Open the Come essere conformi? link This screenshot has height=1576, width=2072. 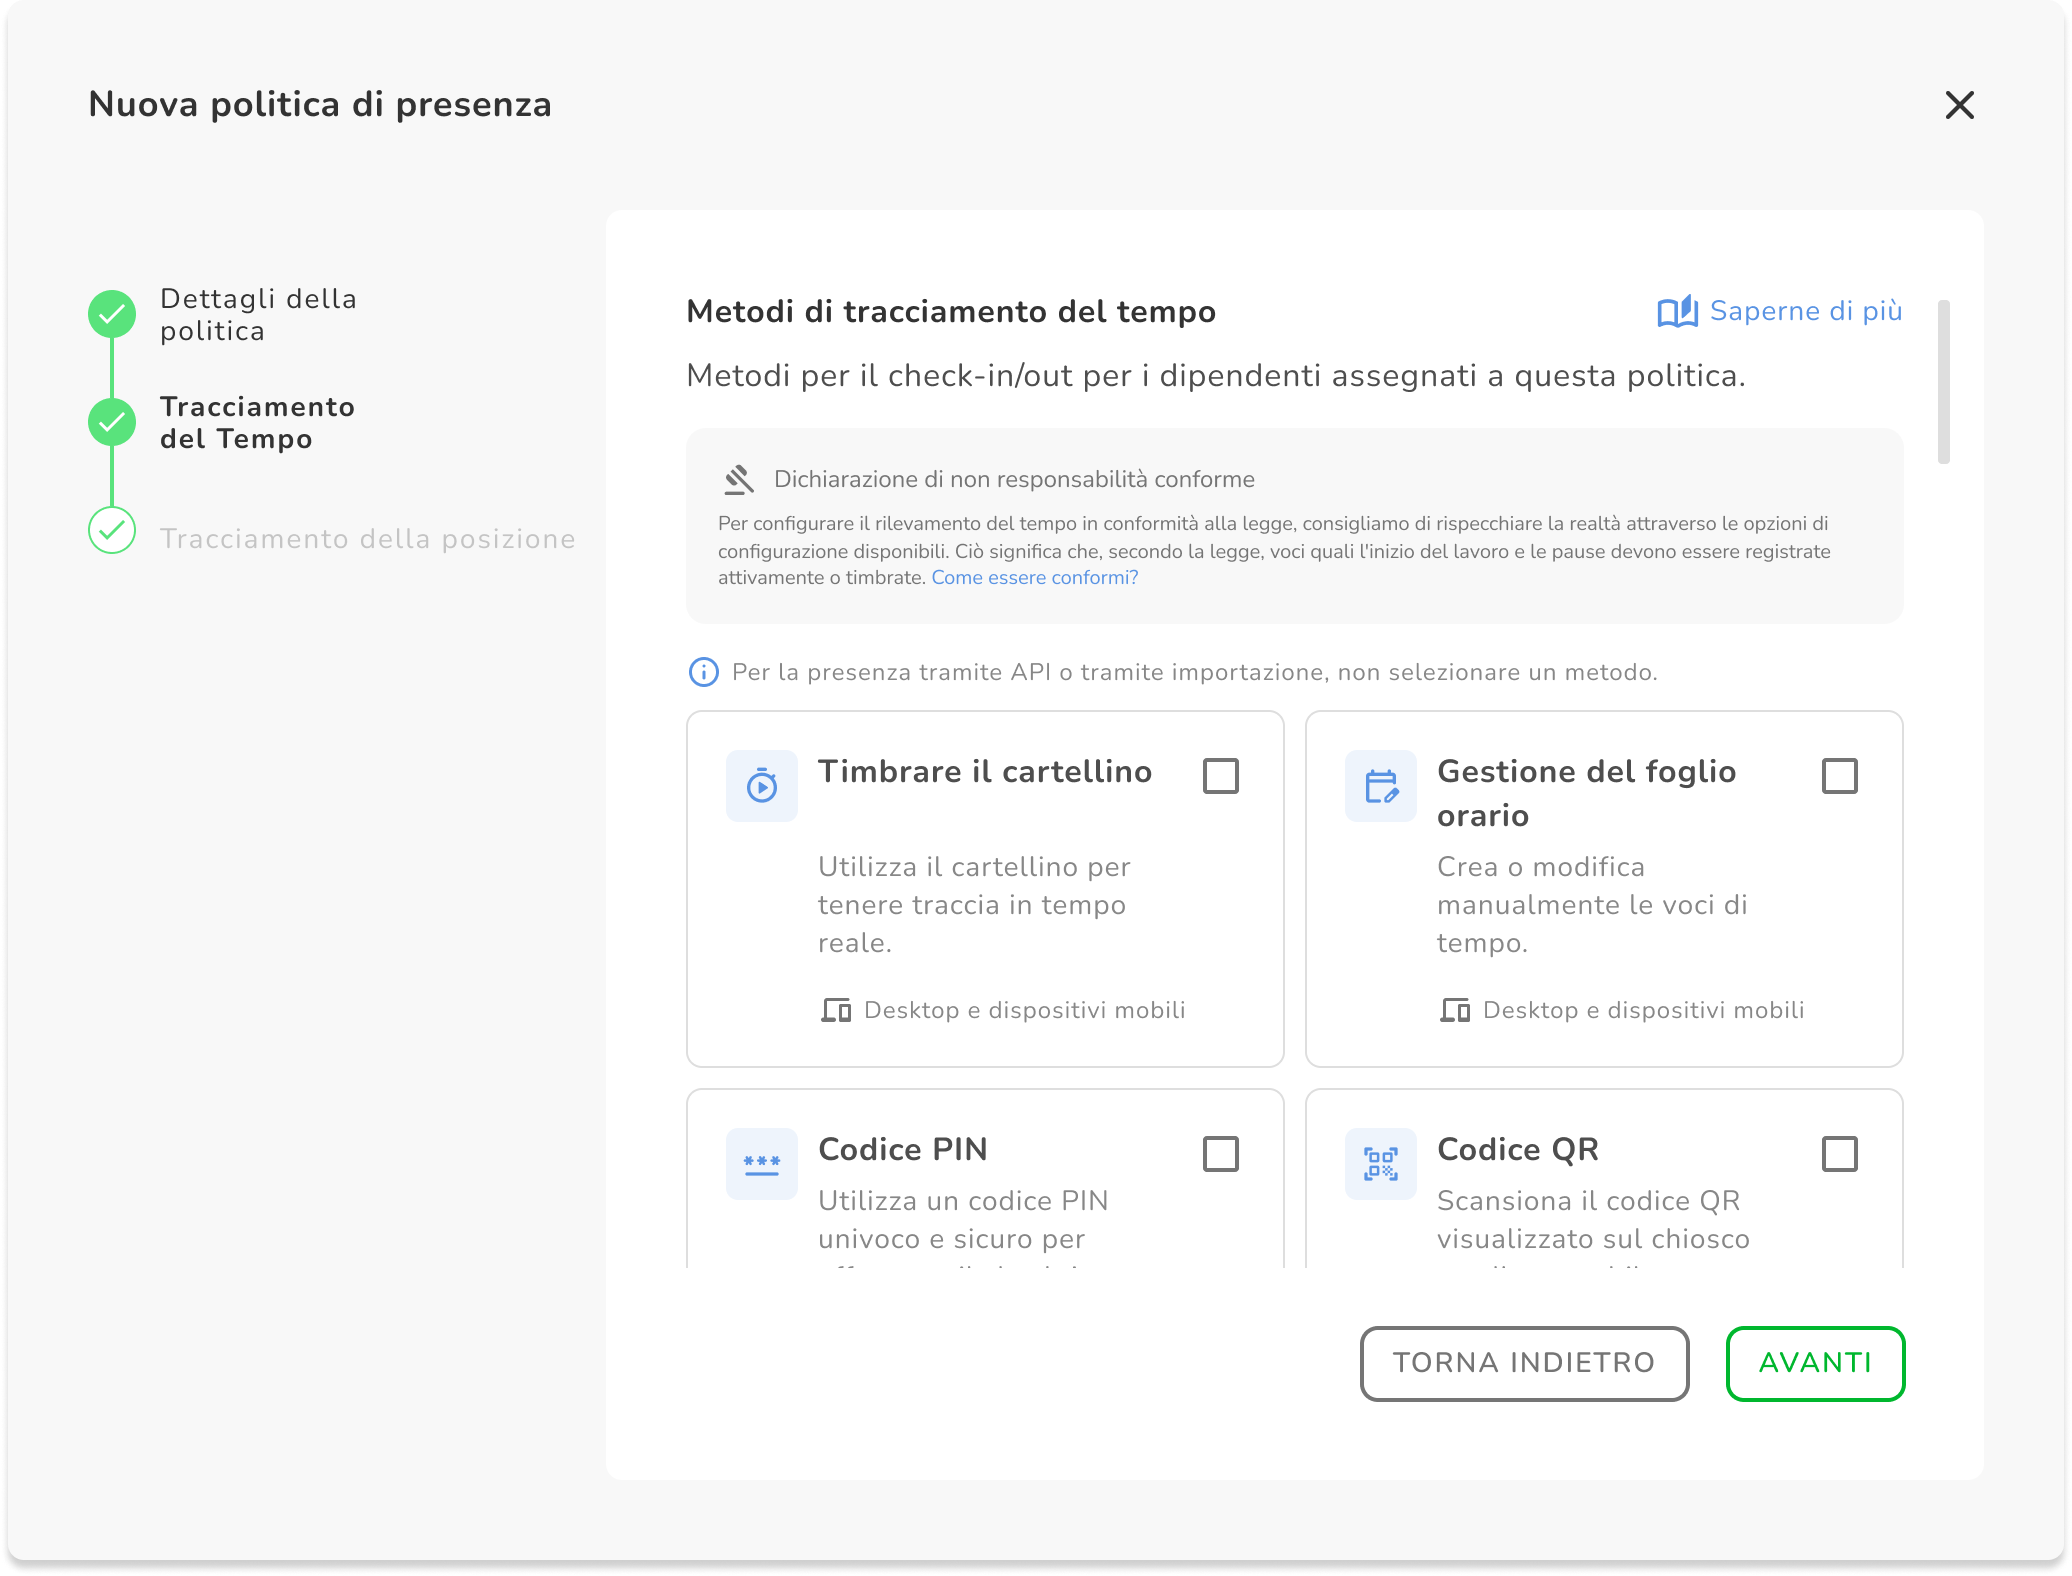(x=1034, y=578)
